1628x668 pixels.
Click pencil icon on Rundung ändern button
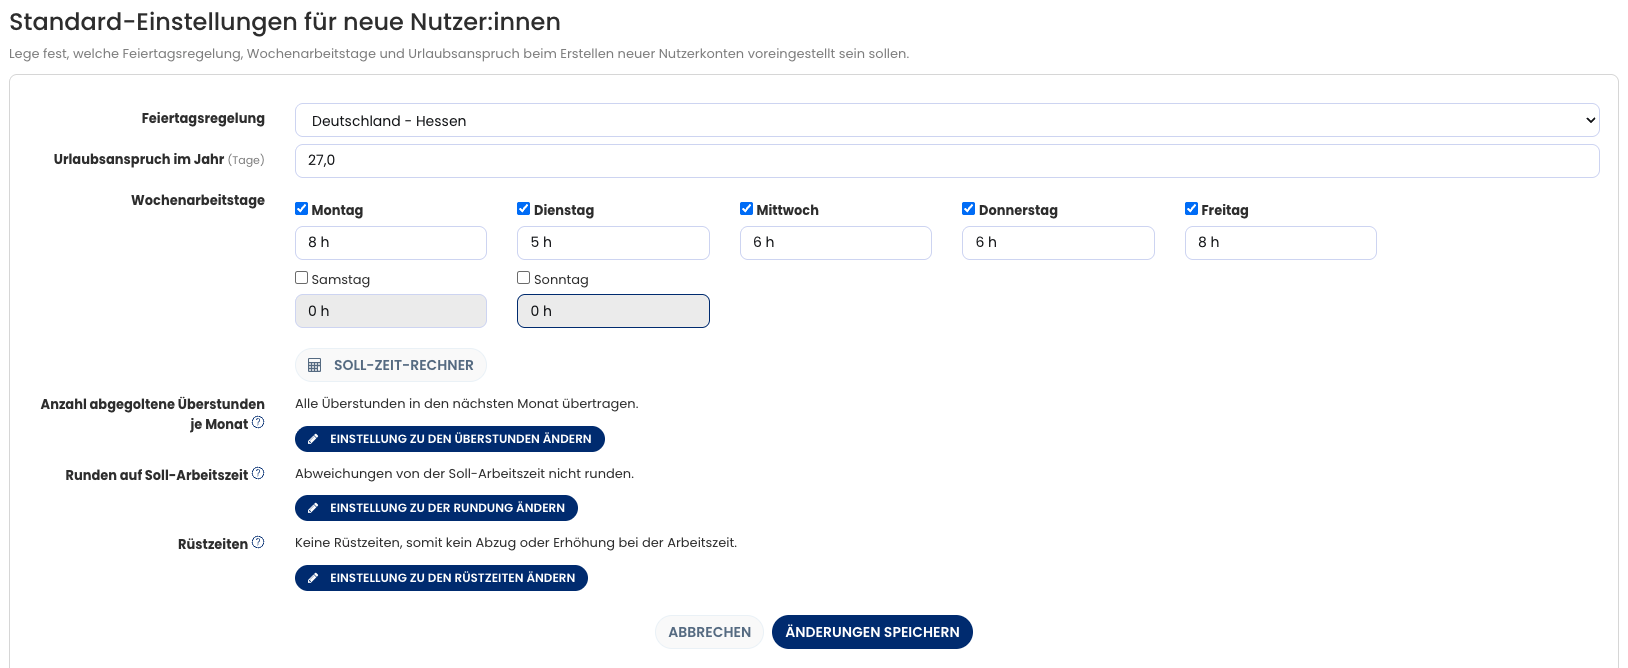pyautogui.click(x=313, y=508)
